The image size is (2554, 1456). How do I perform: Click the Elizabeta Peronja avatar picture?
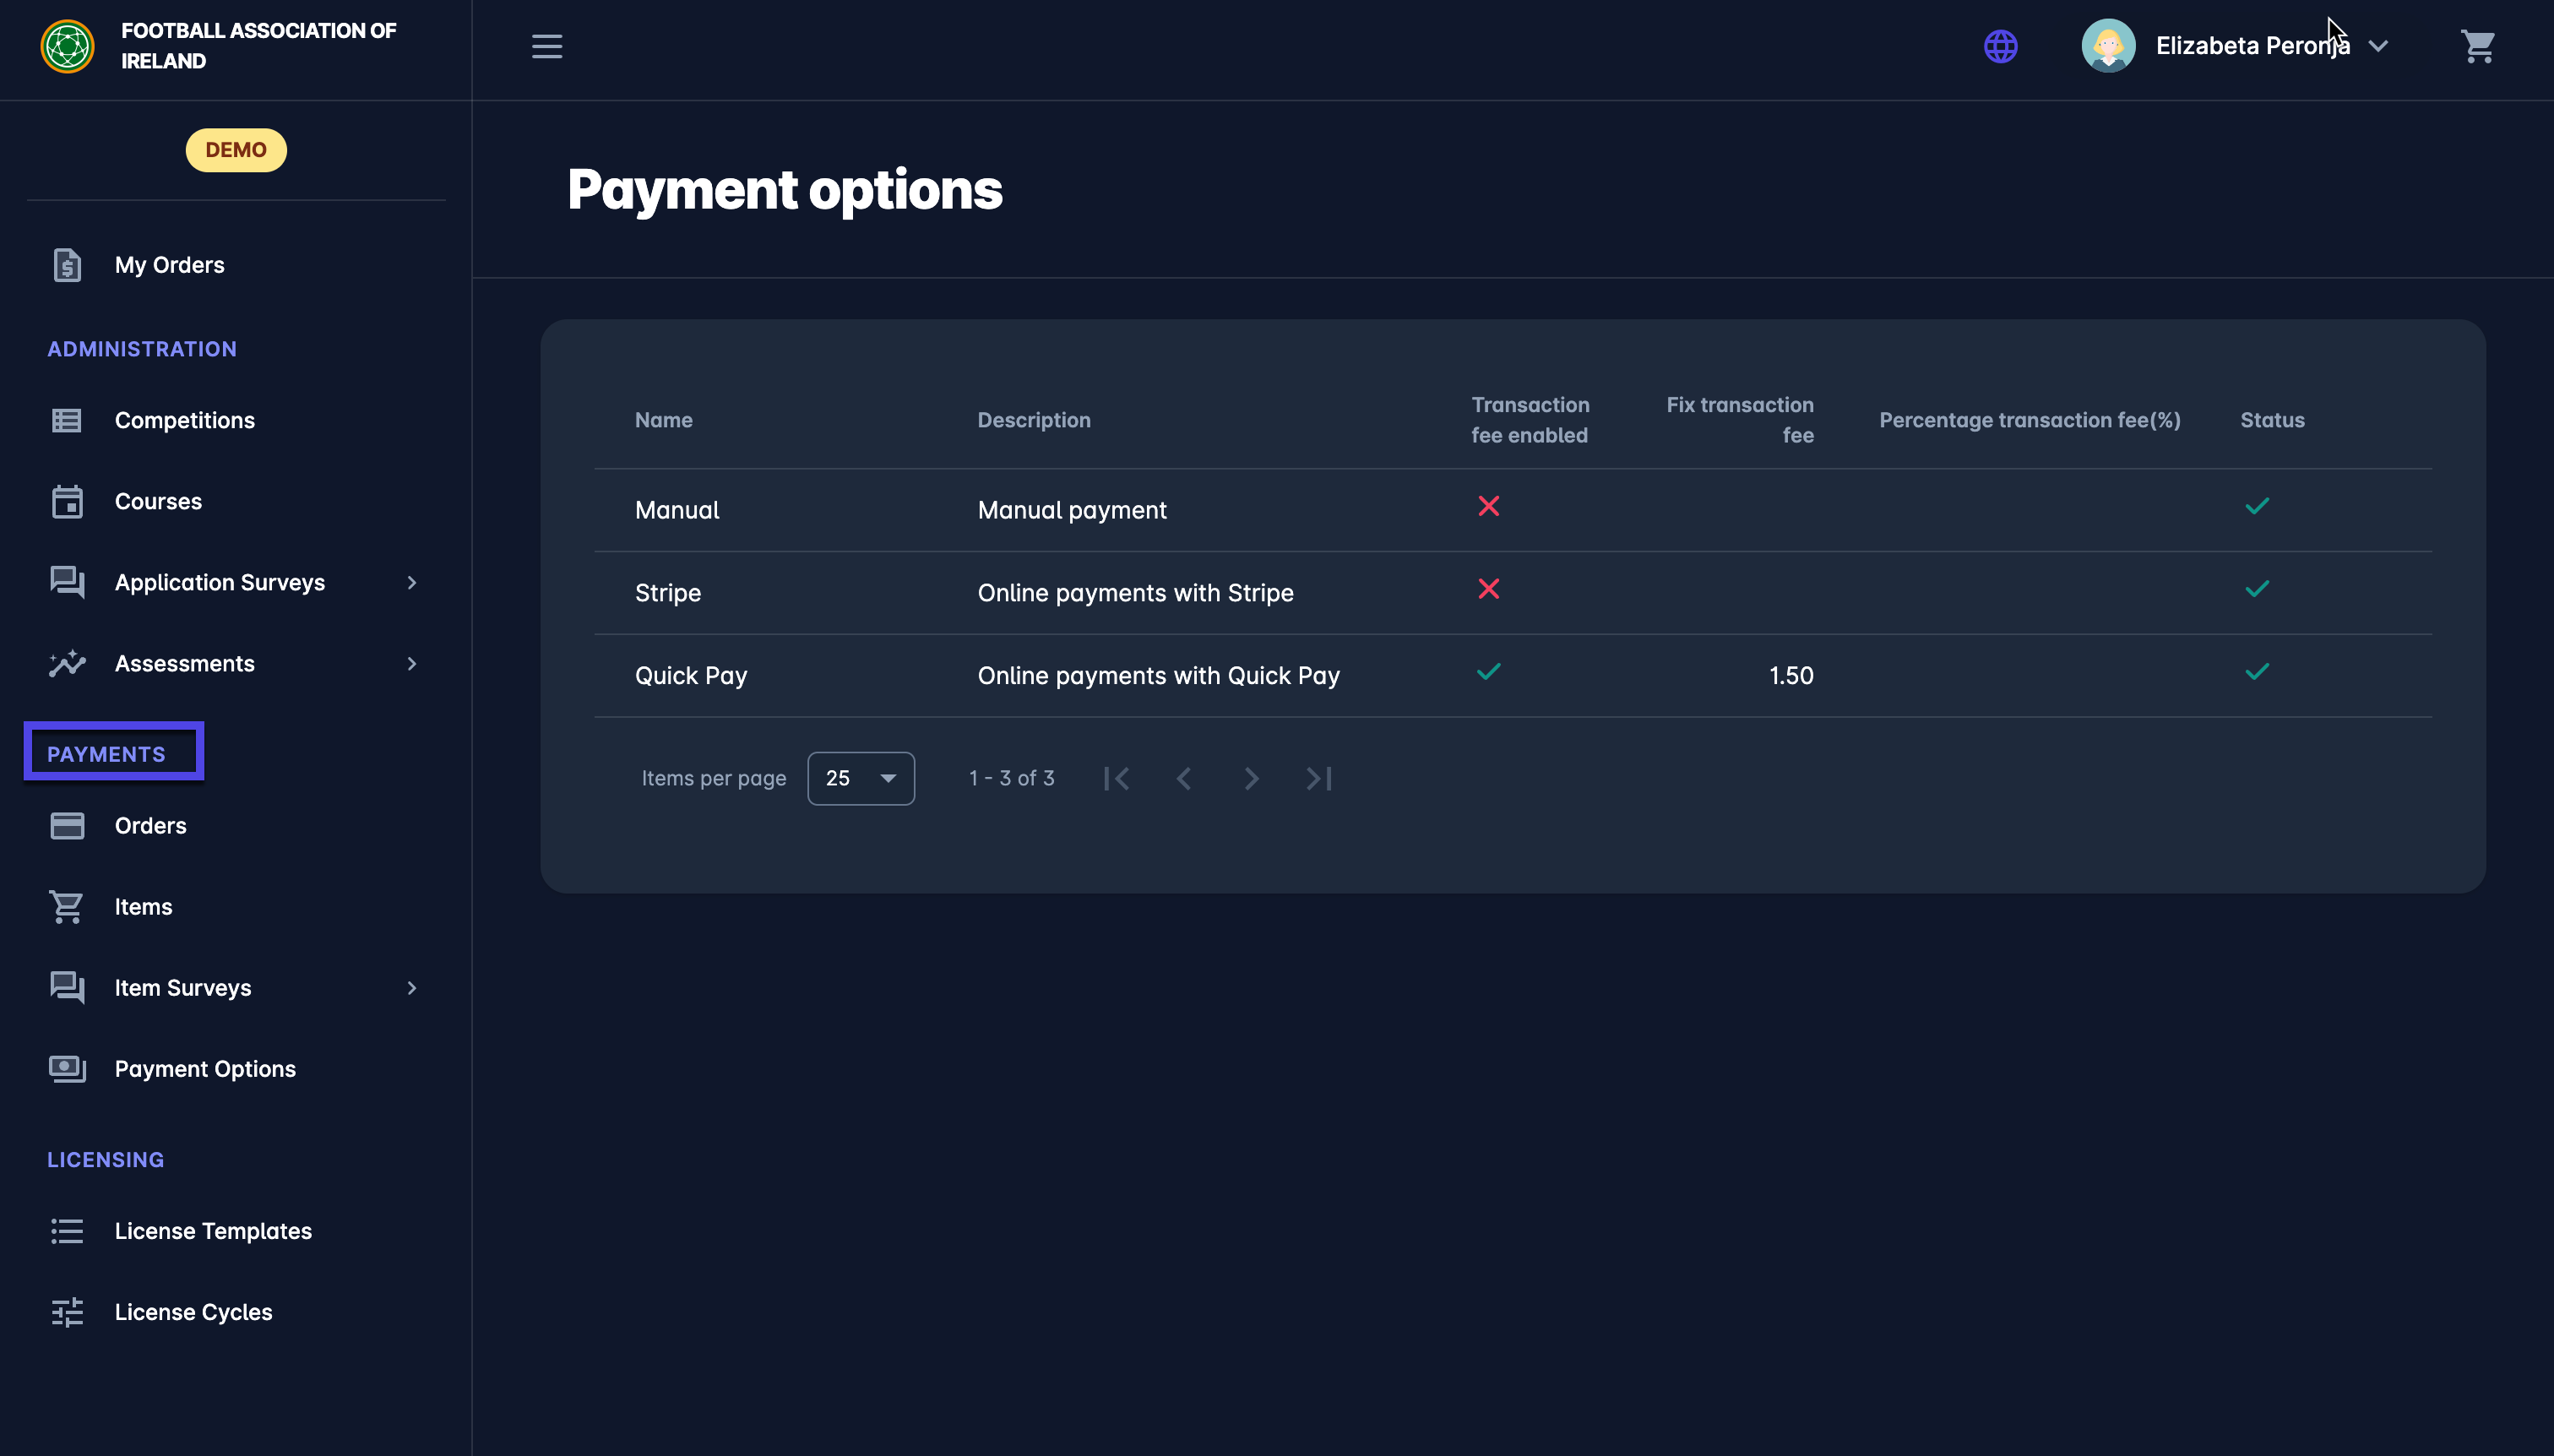(x=2107, y=46)
